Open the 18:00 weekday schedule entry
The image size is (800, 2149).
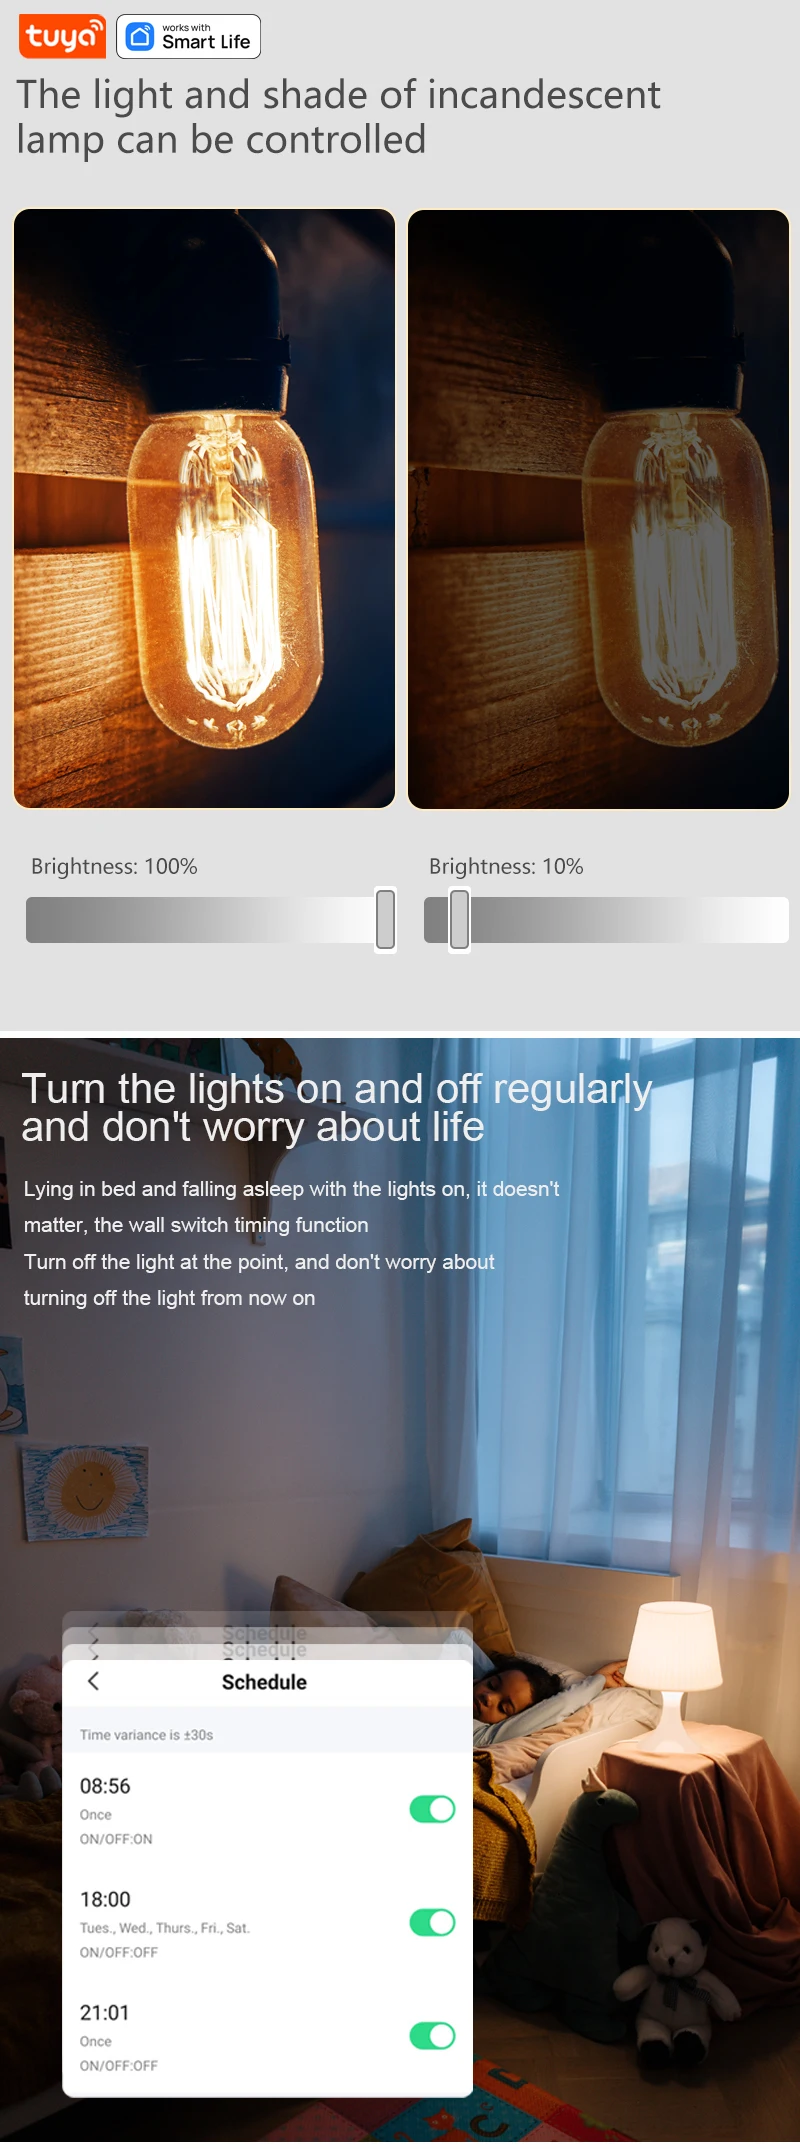pyautogui.click(x=267, y=1923)
